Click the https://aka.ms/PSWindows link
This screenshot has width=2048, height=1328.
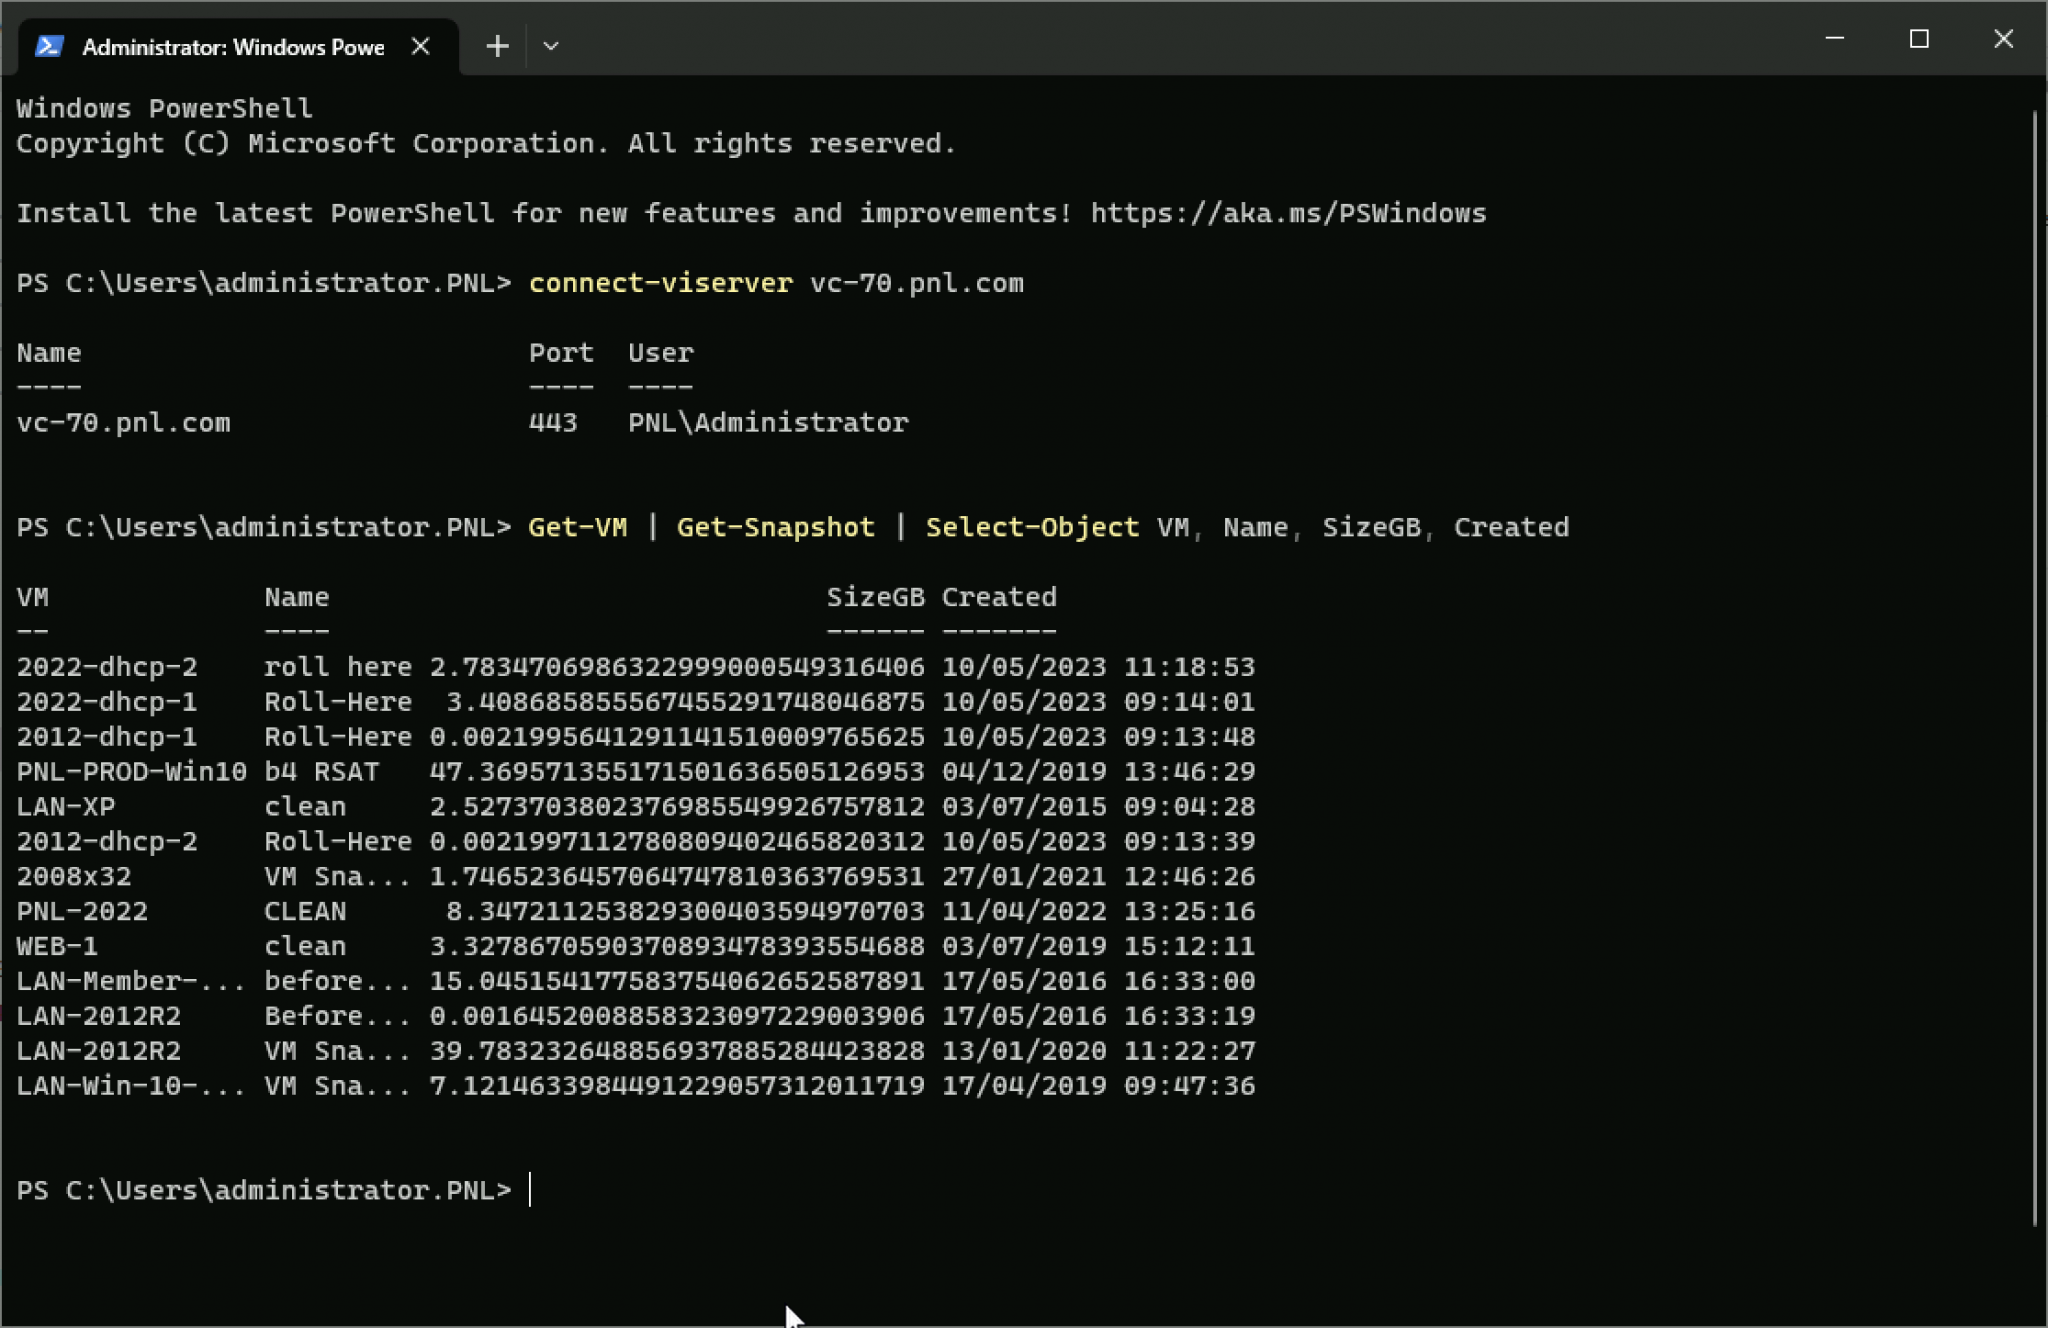point(1287,212)
